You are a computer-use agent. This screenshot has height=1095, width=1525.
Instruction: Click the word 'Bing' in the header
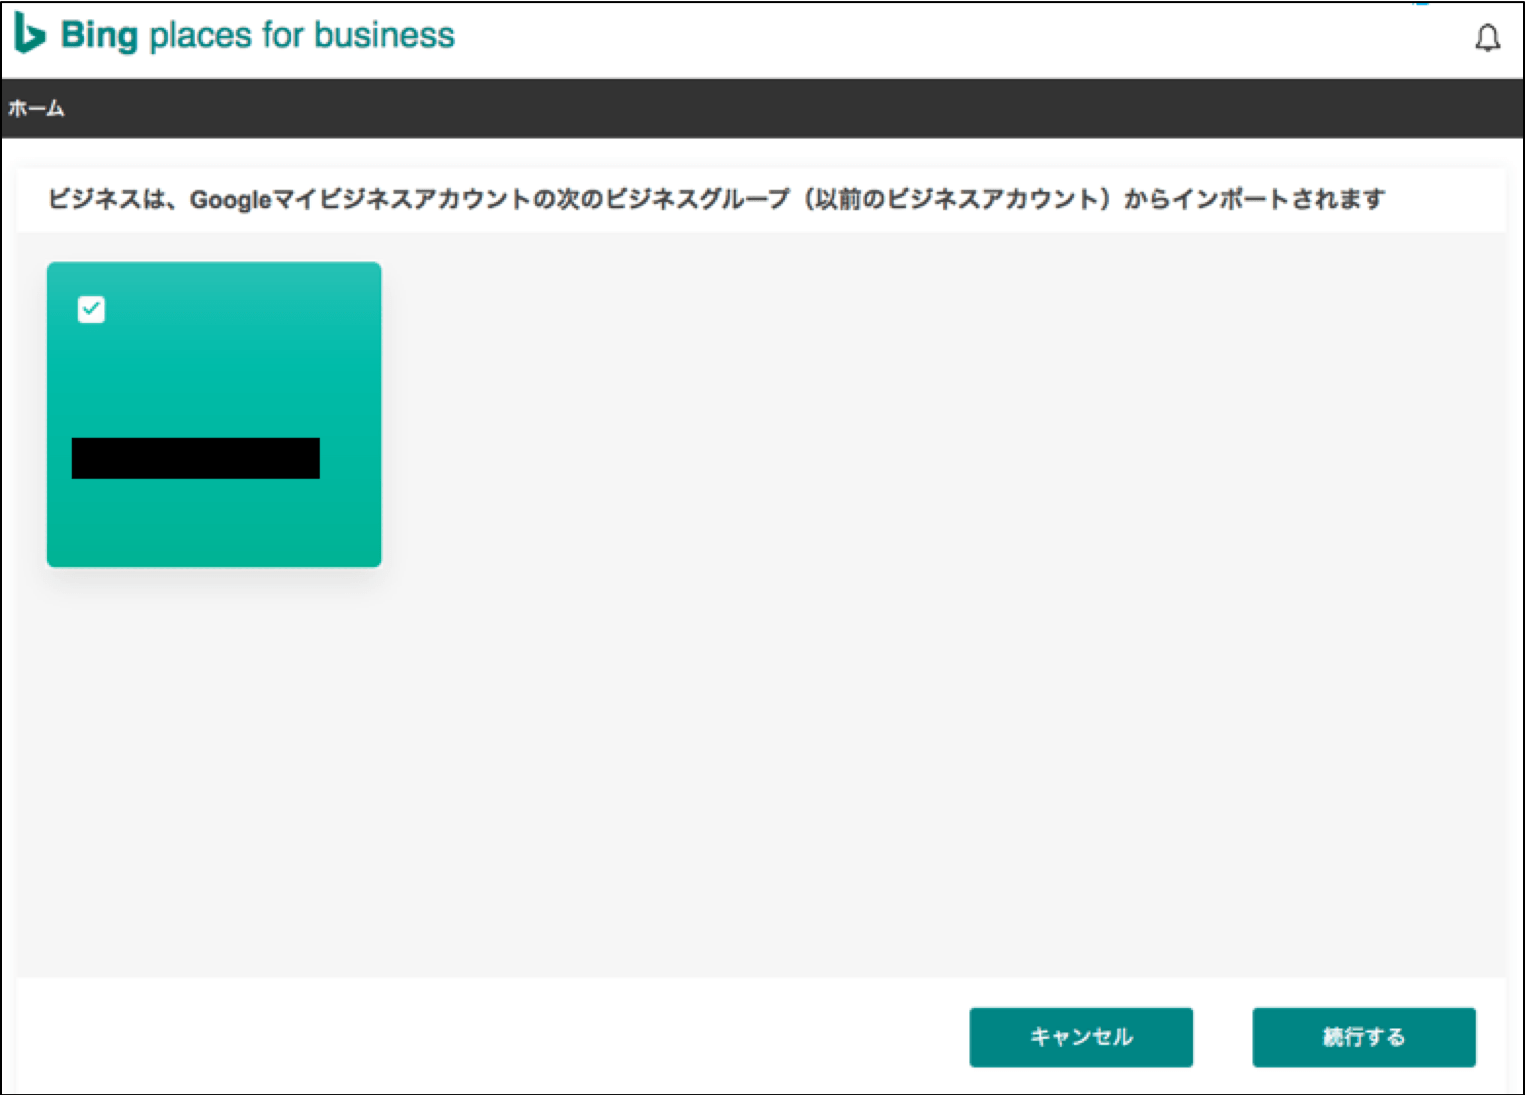point(99,35)
